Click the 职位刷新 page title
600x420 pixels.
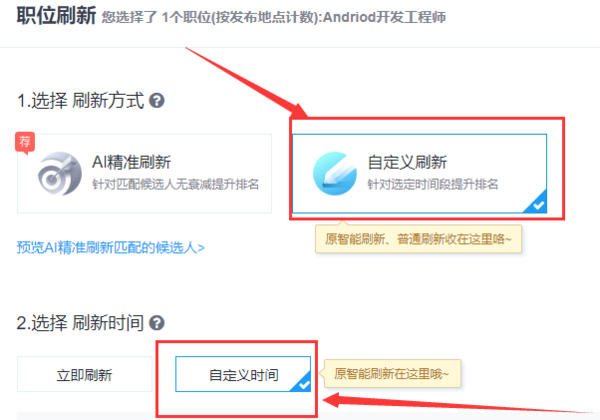point(56,16)
